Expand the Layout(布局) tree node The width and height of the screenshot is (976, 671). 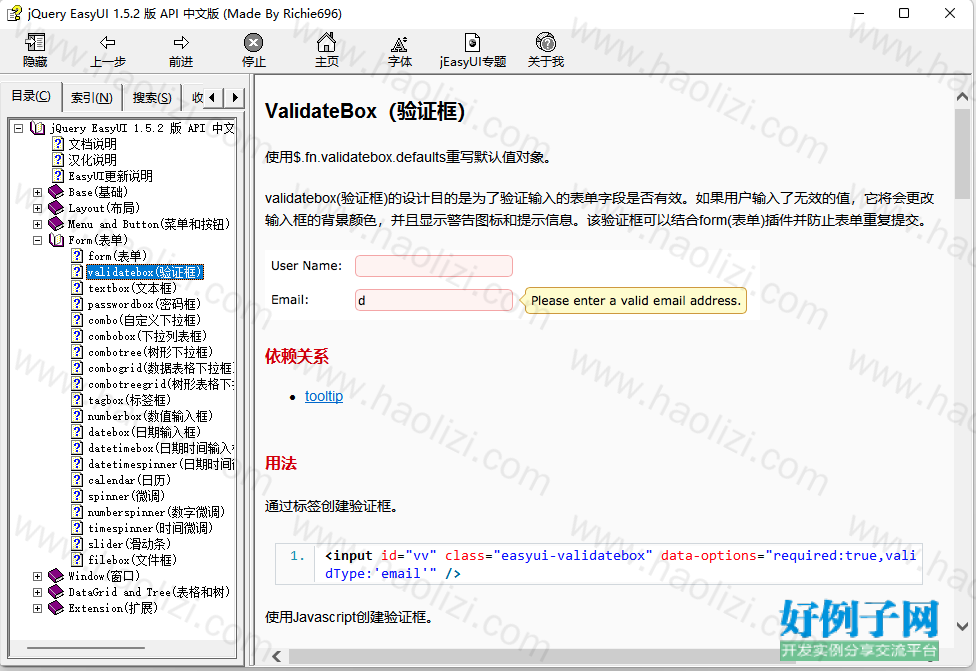point(37,209)
